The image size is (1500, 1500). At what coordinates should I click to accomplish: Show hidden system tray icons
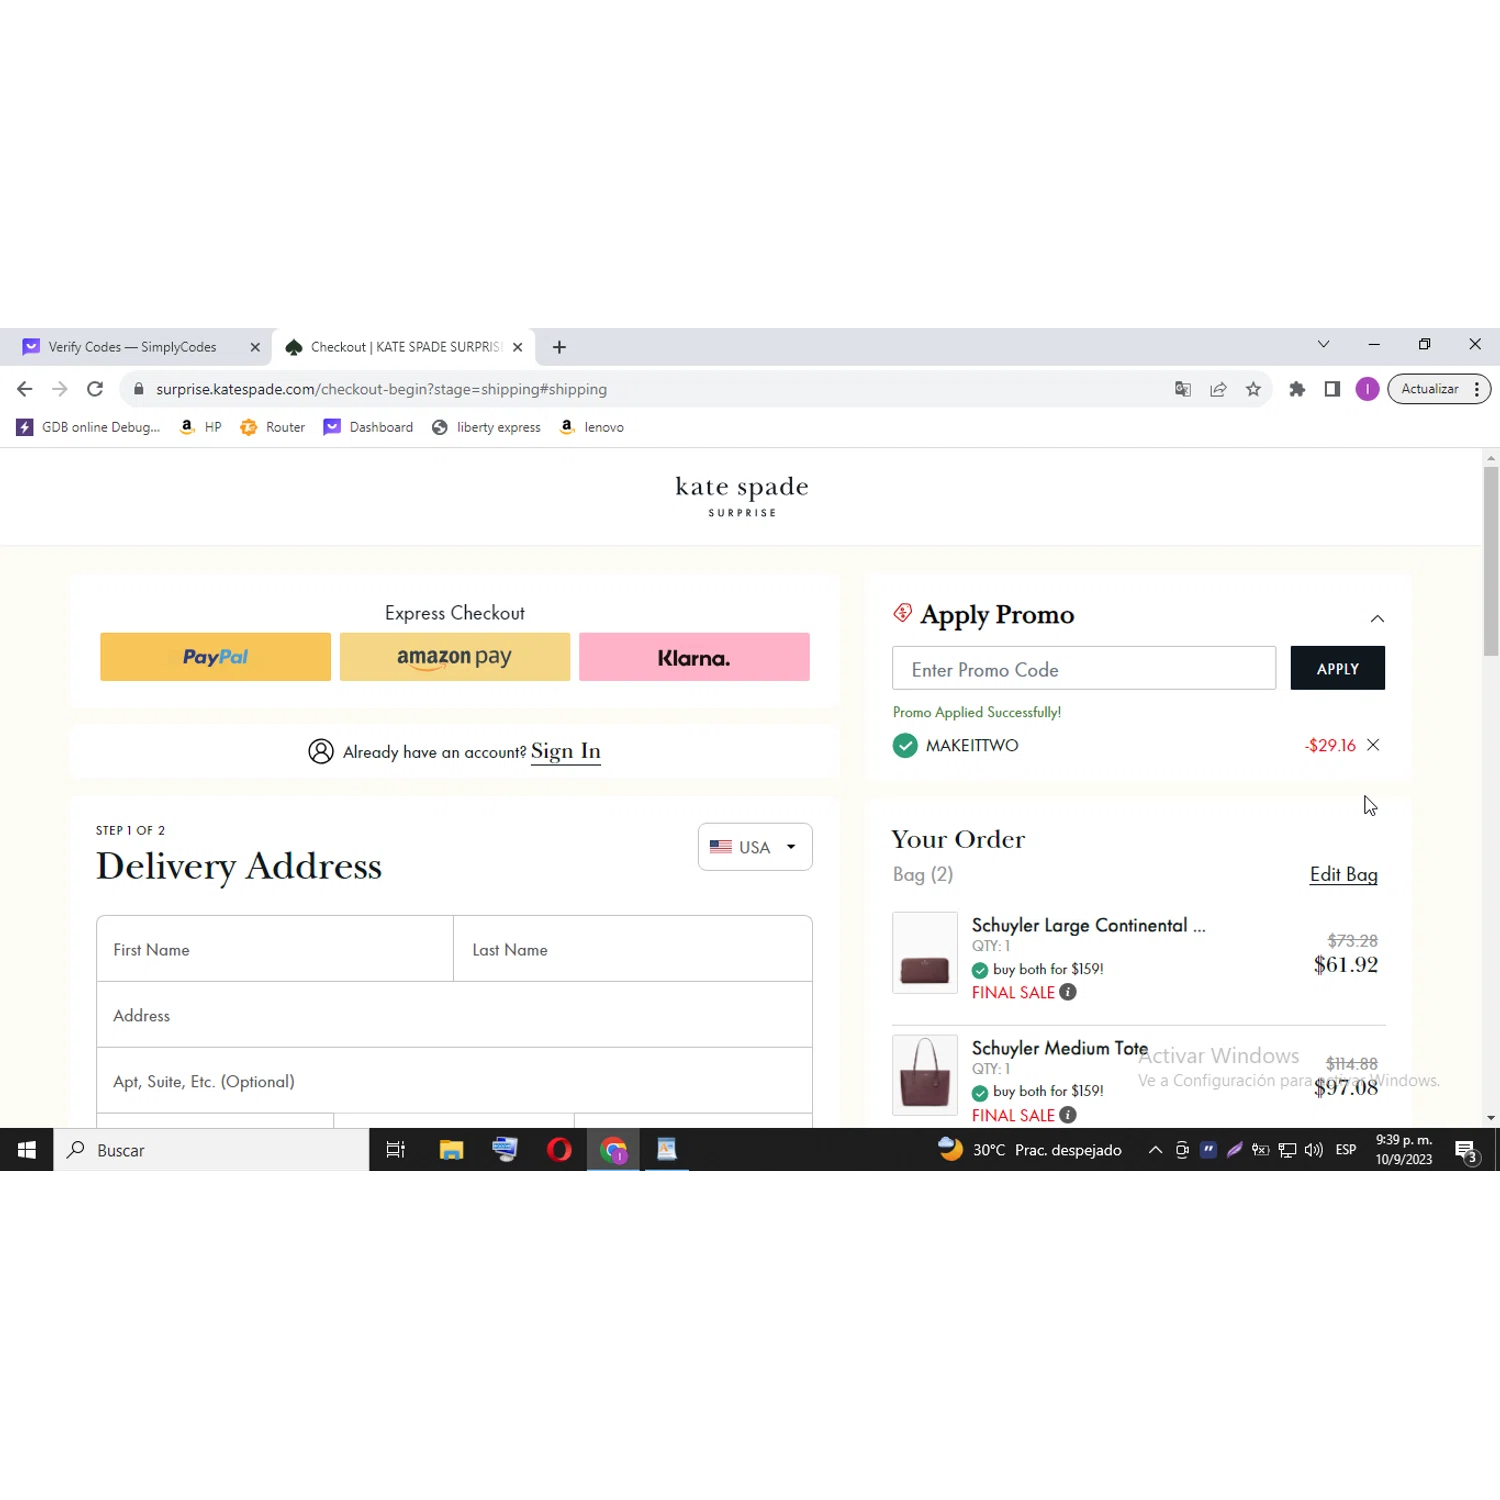(1155, 1150)
